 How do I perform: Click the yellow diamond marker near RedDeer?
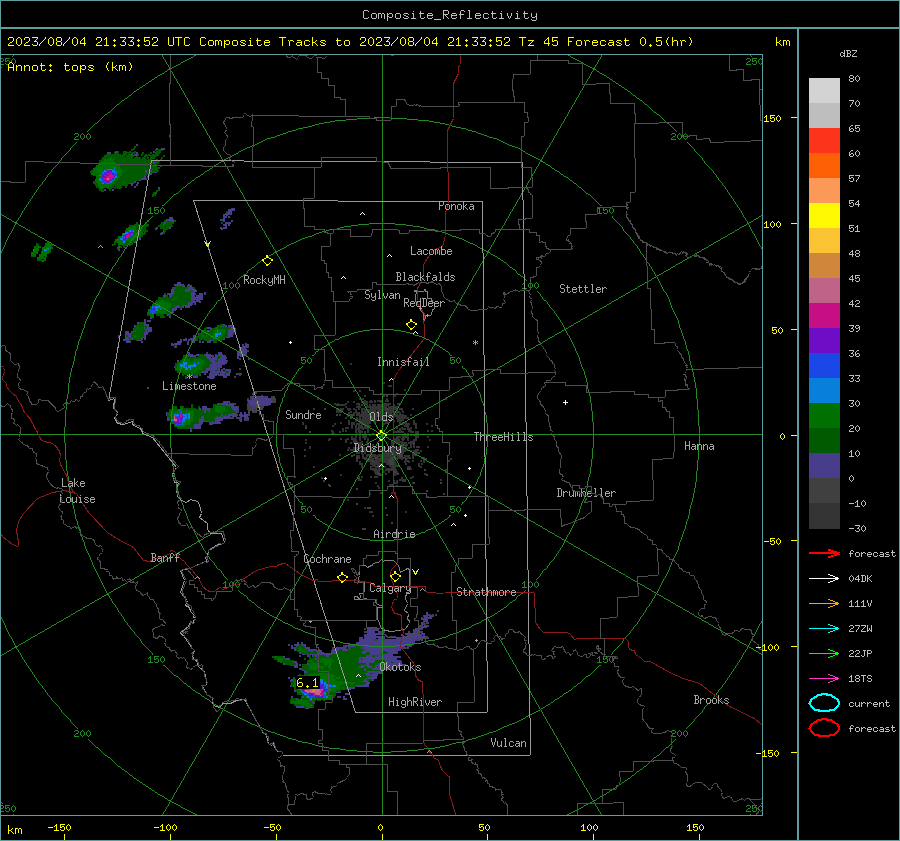coord(411,325)
